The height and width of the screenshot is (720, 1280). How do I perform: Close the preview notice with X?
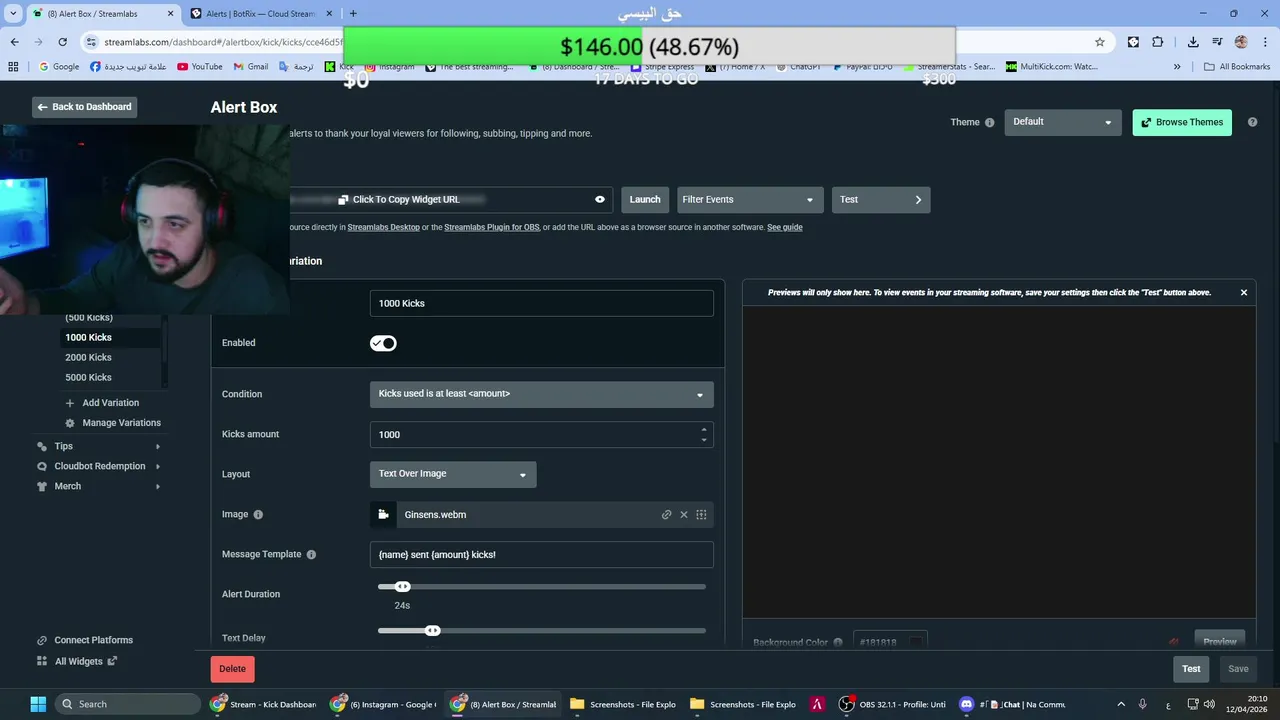[1244, 293]
